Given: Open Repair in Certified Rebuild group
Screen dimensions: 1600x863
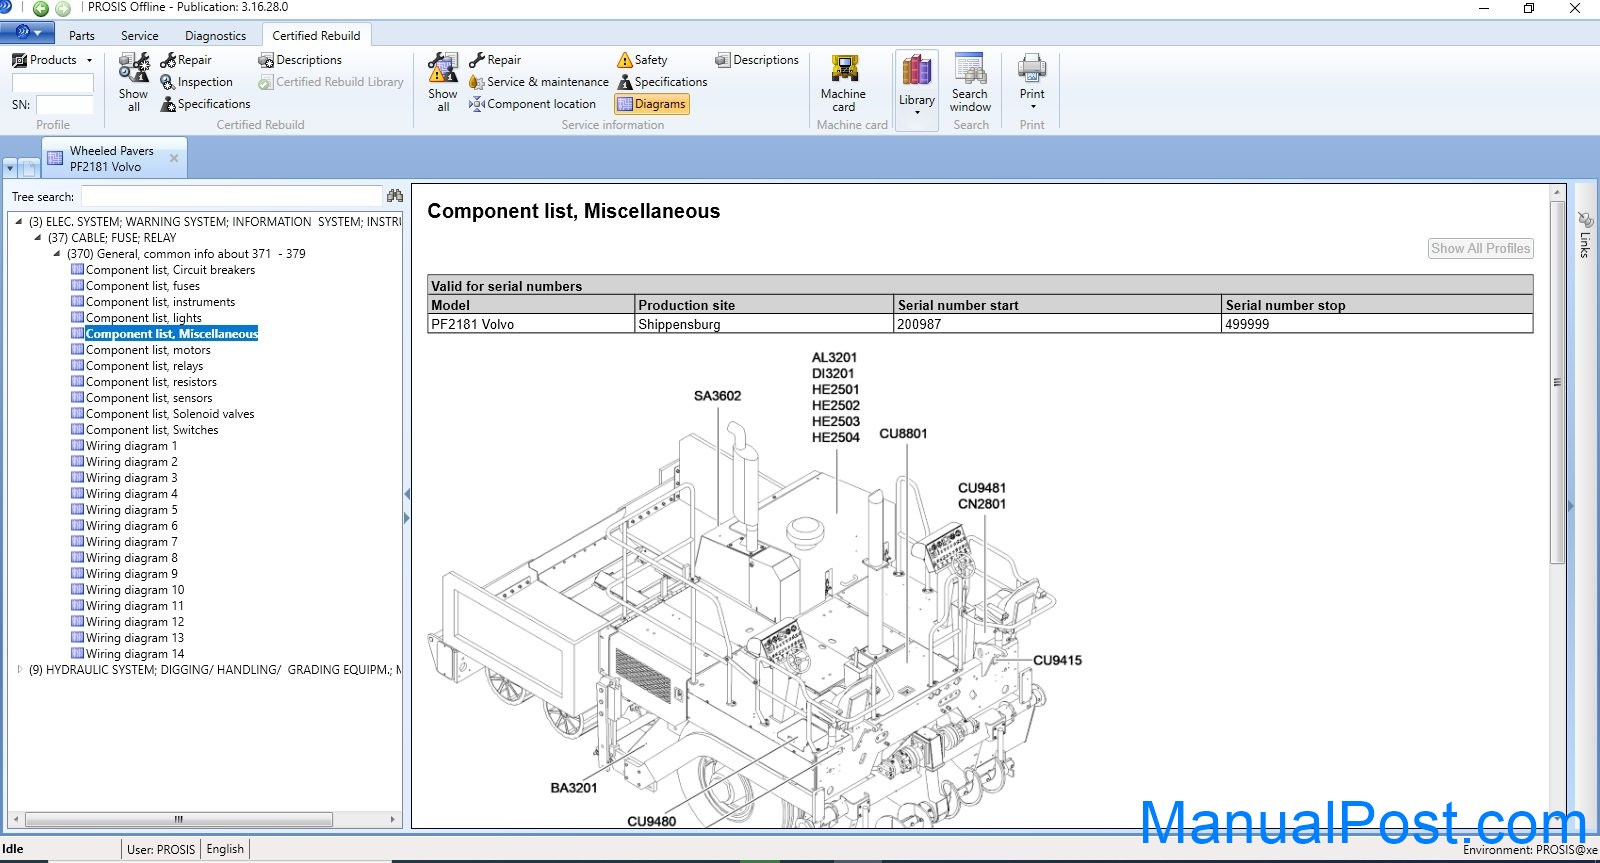Looking at the screenshot, I should pos(186,60).
